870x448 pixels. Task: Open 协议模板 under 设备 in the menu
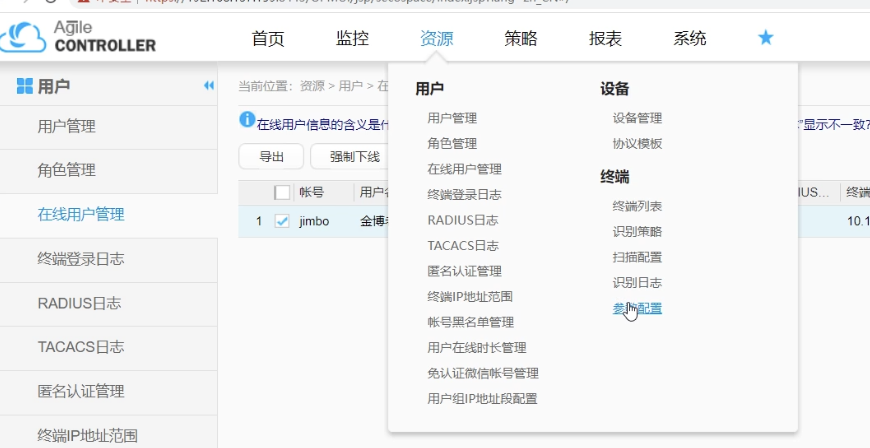(638, 143)
